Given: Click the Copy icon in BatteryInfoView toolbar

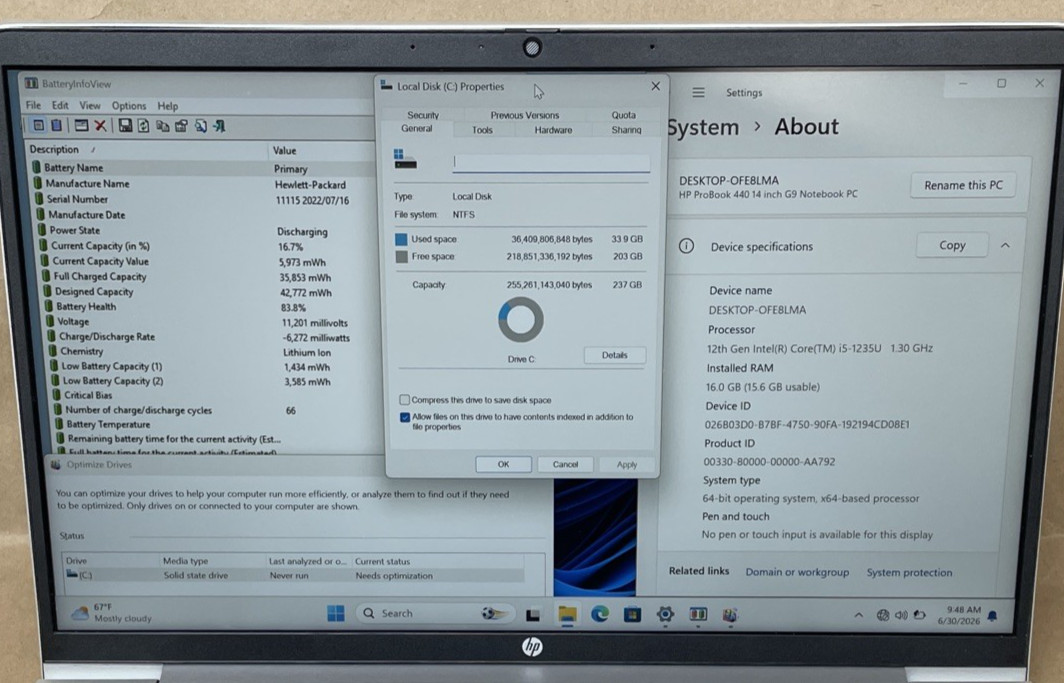Looking at the screenshot, I should pos(162,126).
